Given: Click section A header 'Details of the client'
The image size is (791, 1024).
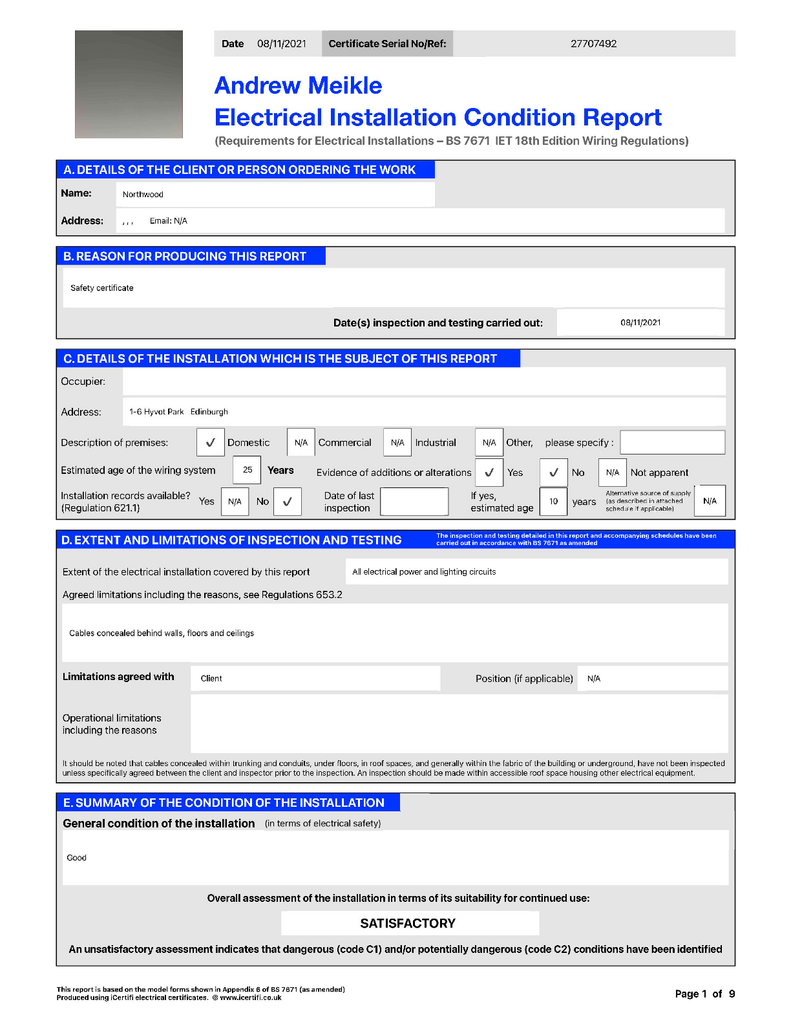Looking at the screenshot, I should click(246, 170).
